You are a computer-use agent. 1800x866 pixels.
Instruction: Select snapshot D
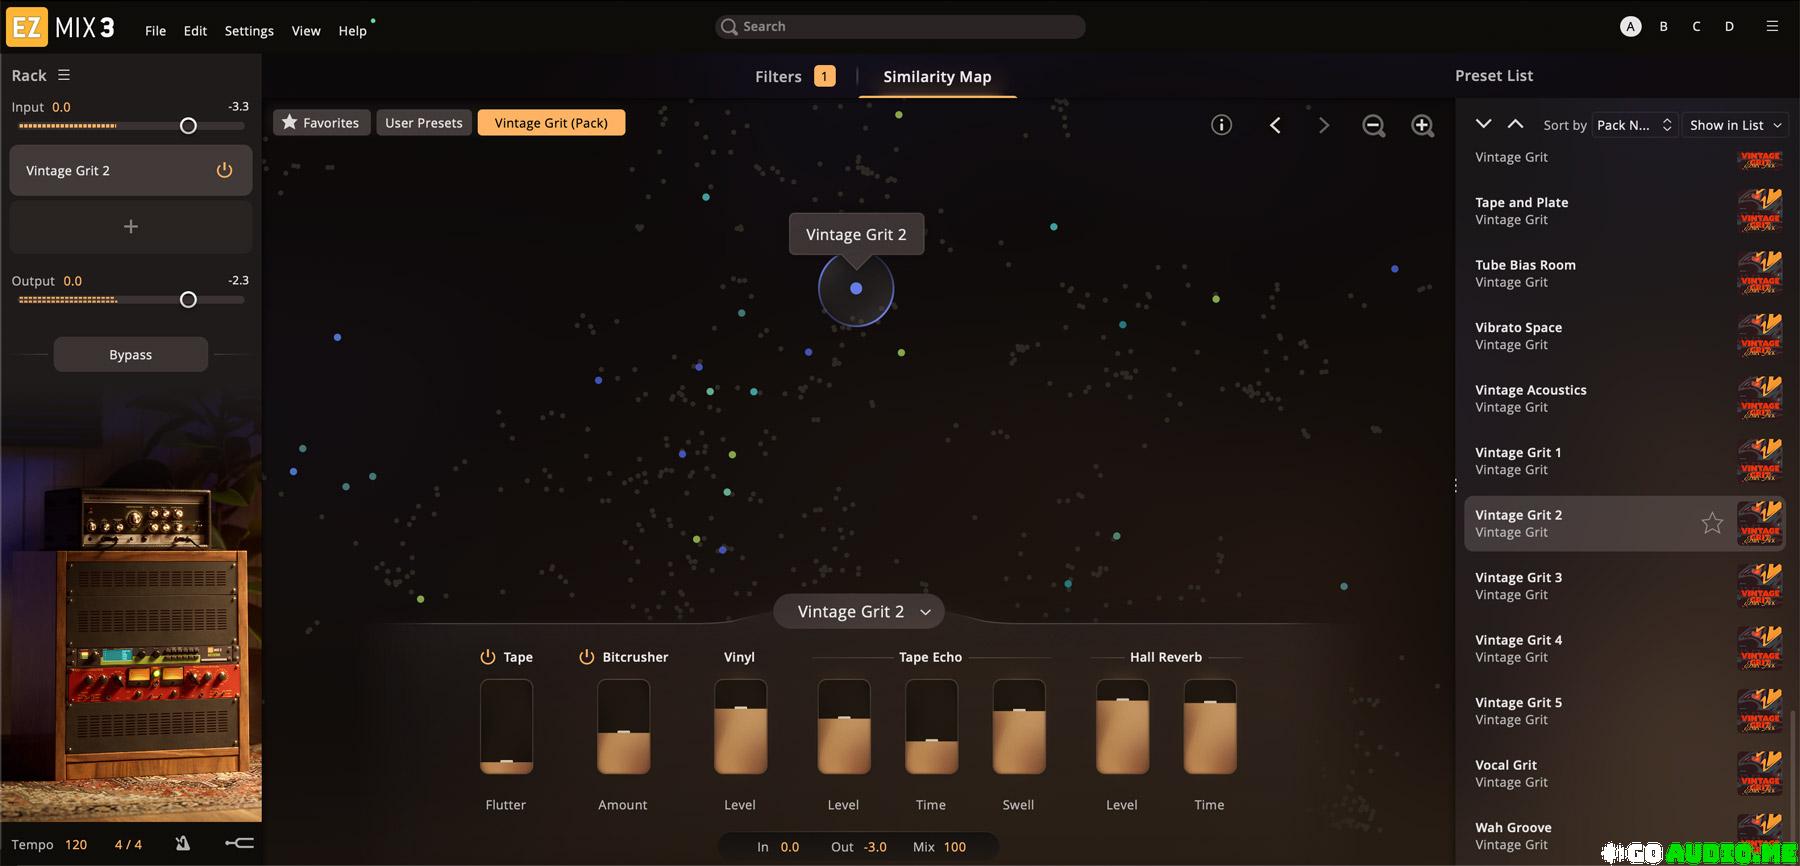pyautogui.click(x=1729, y=27)
